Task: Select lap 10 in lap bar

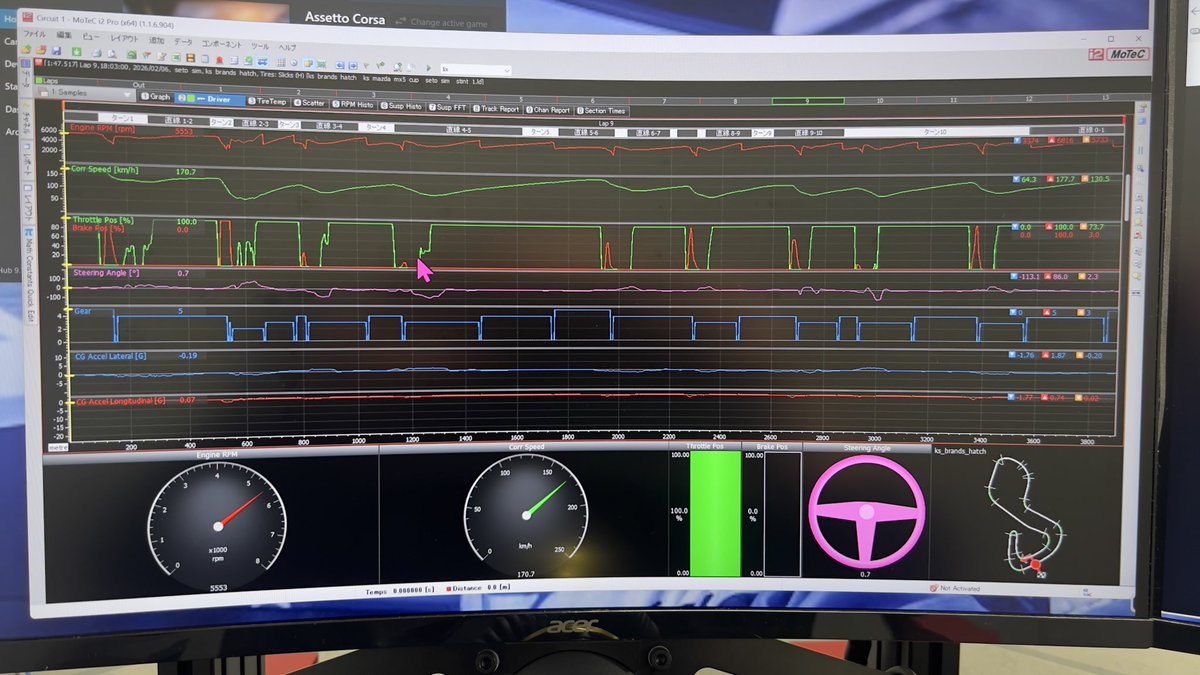Action: [880, 100]
